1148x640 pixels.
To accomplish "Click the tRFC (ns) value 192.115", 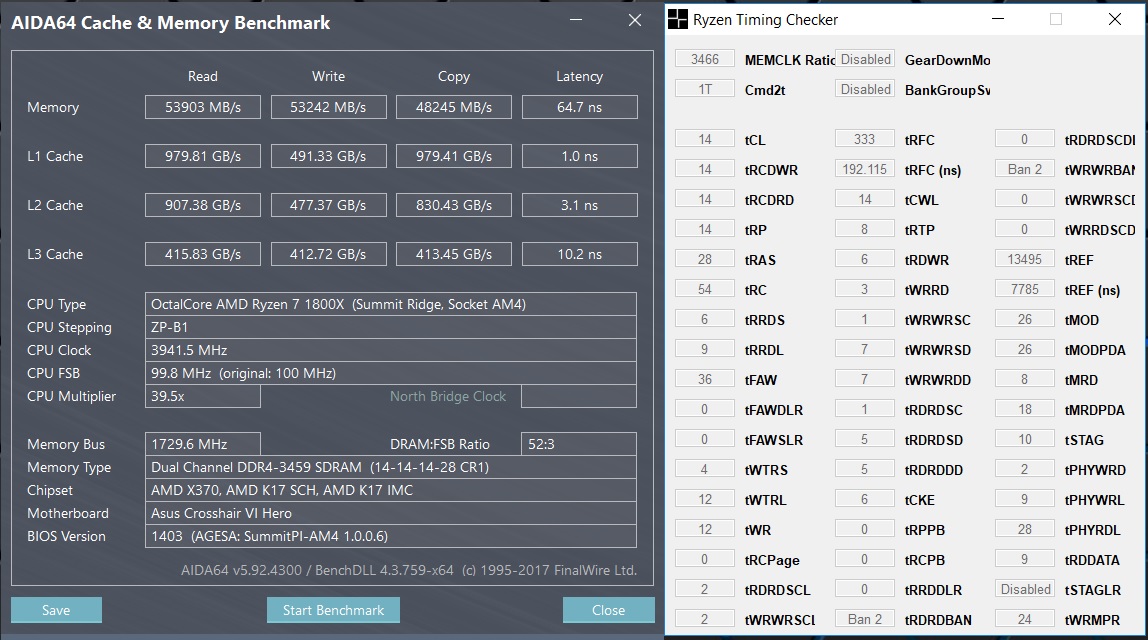I will click(865, 169).
